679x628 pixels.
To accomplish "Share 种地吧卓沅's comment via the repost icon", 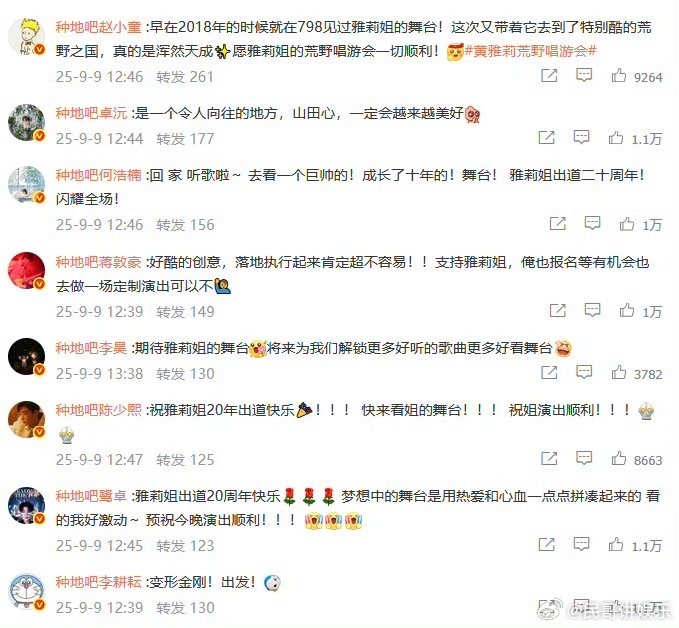I will 546,138.
